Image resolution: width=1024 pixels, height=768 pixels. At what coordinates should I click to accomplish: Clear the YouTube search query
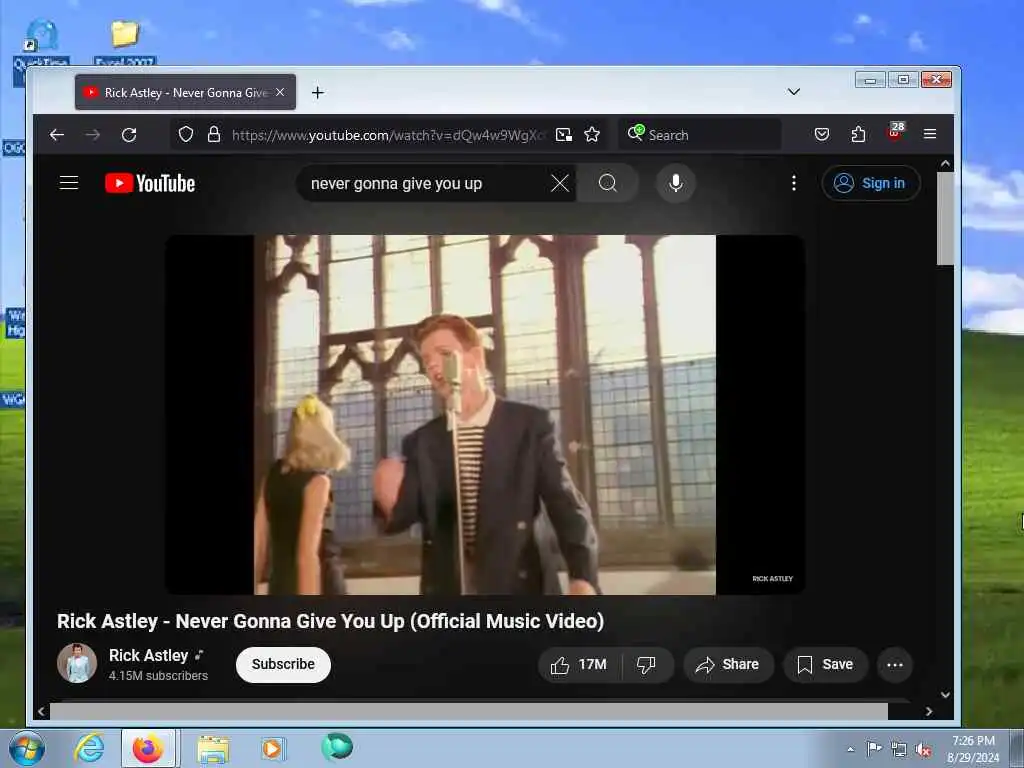560,184
